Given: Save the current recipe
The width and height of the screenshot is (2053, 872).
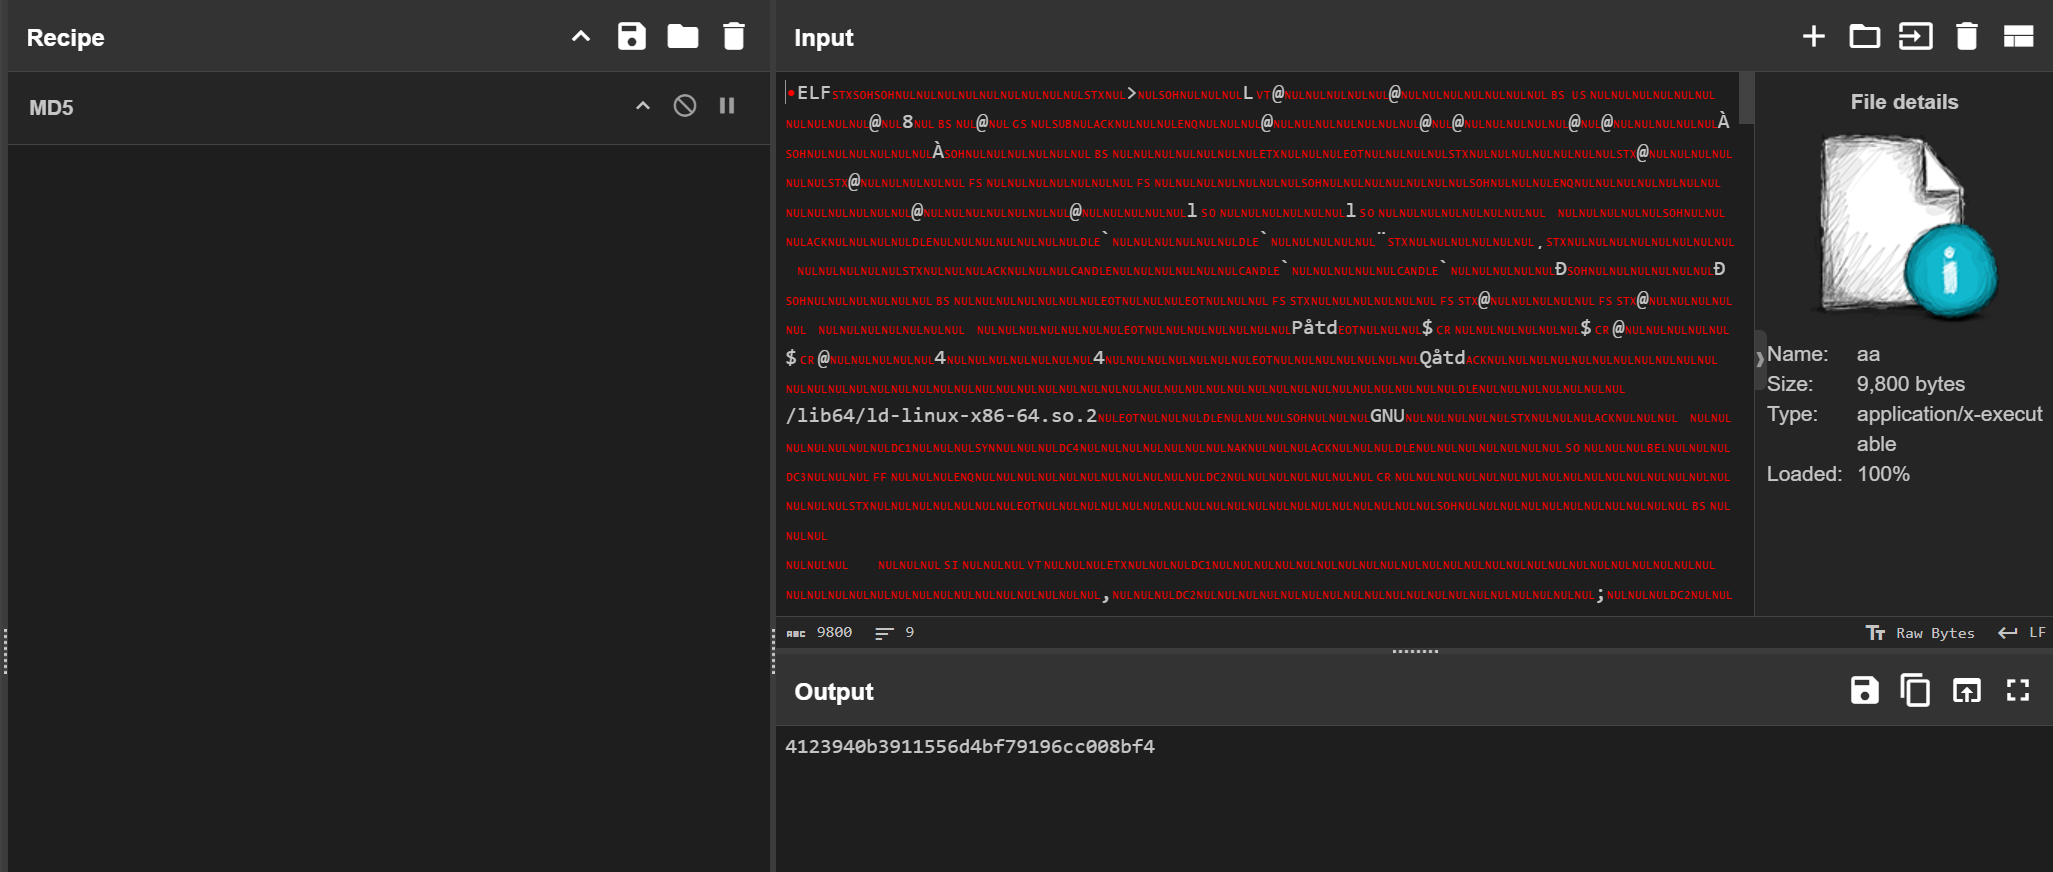Looking at the screenshot, I should click(631, 37).
